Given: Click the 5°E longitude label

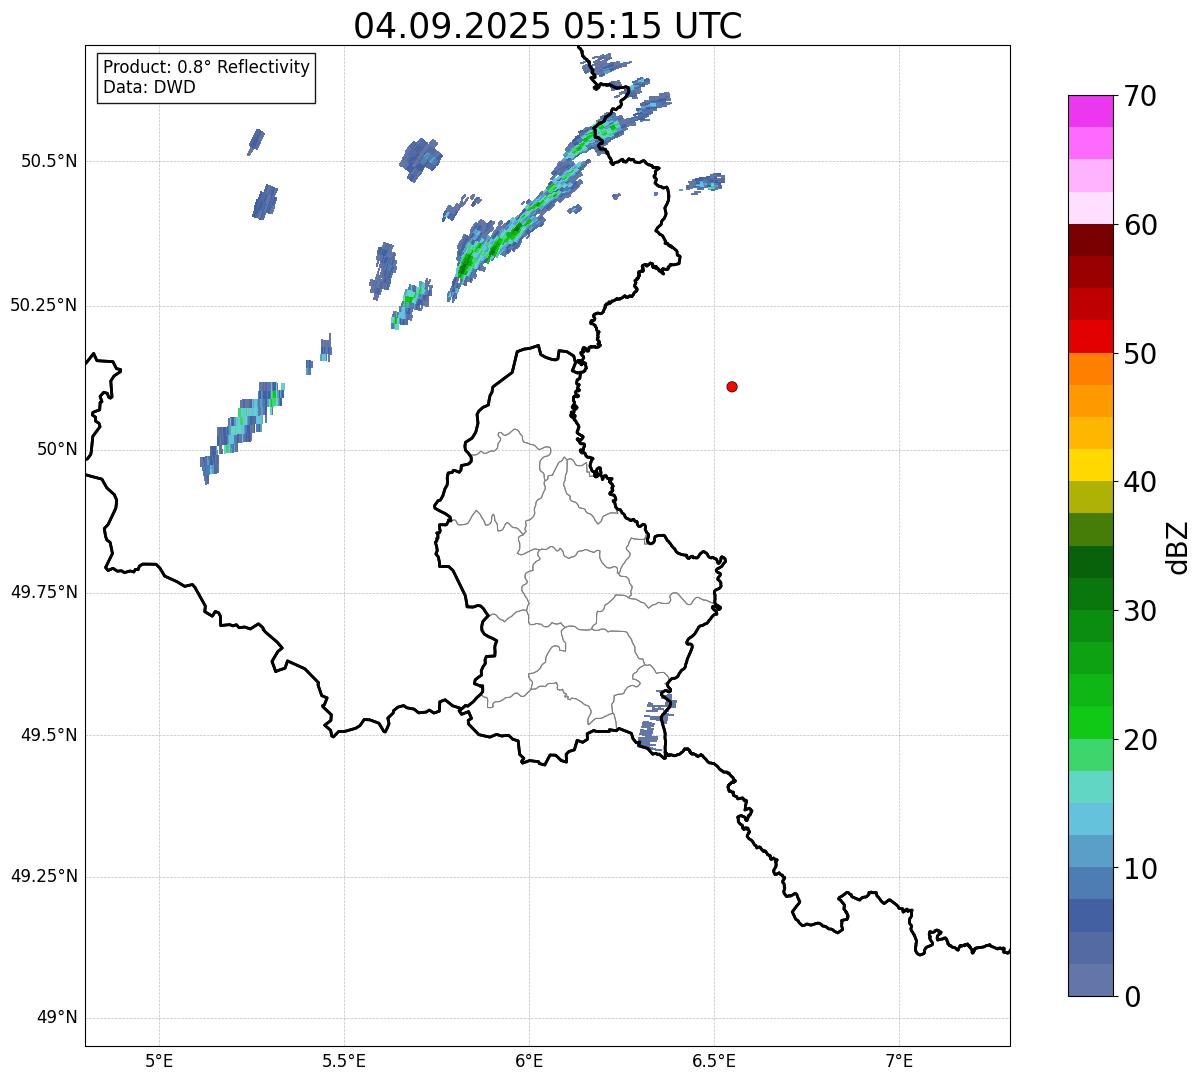Looking at the screenshot, I should tap(159, 1061).
